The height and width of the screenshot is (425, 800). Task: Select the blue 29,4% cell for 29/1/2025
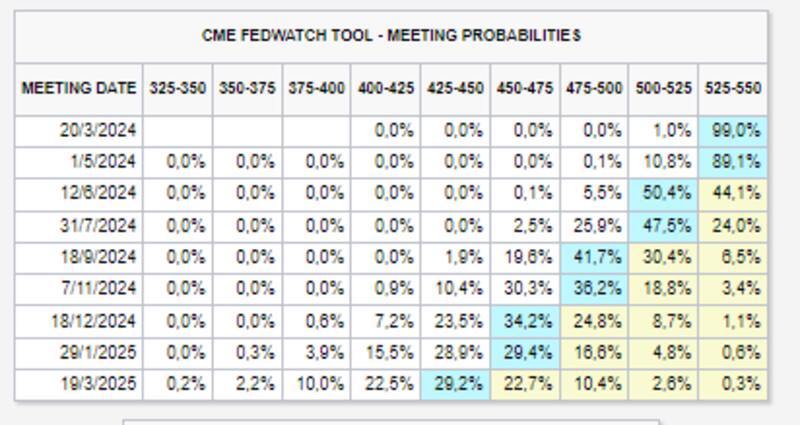(x=526, y=352)
